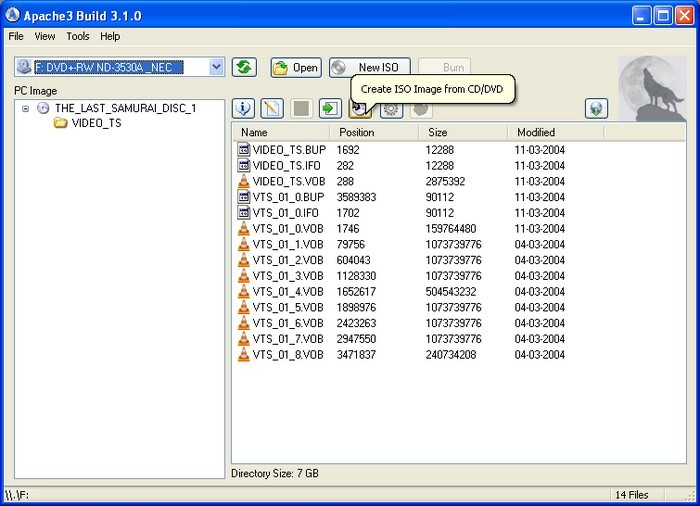Image resolution: width=700 pixels, height=506 pixels.
Task: Click the size value 504543232
Action: click(x=451, y=292)
